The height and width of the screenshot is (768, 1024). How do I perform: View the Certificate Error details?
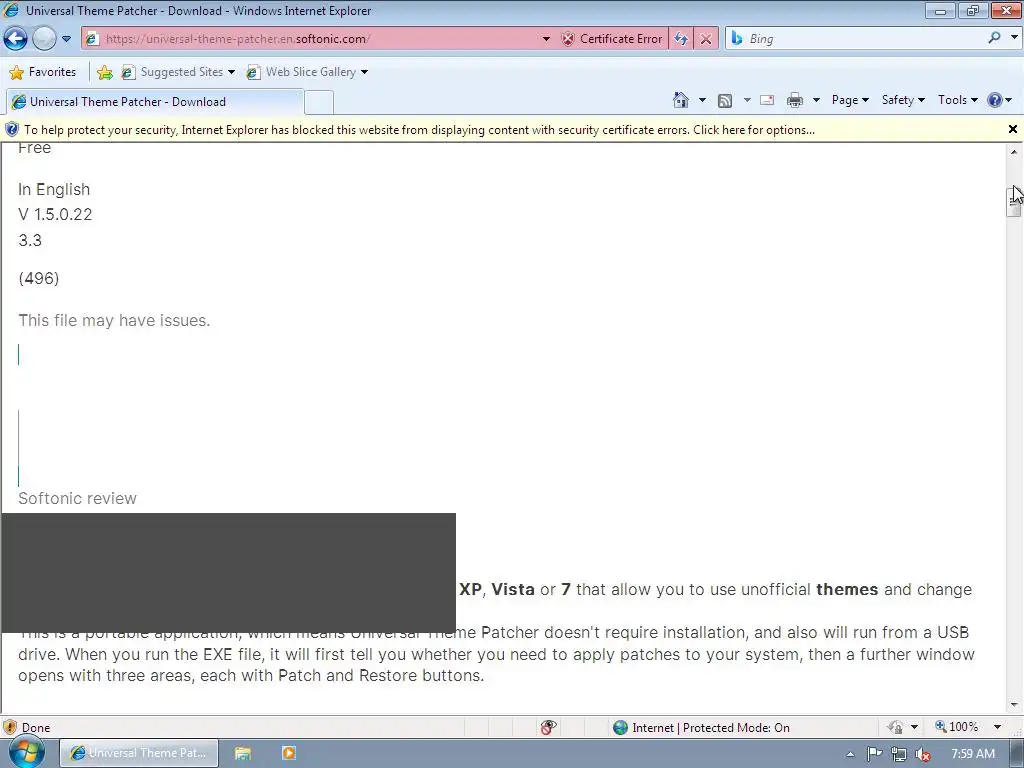(x=613, y=39)
